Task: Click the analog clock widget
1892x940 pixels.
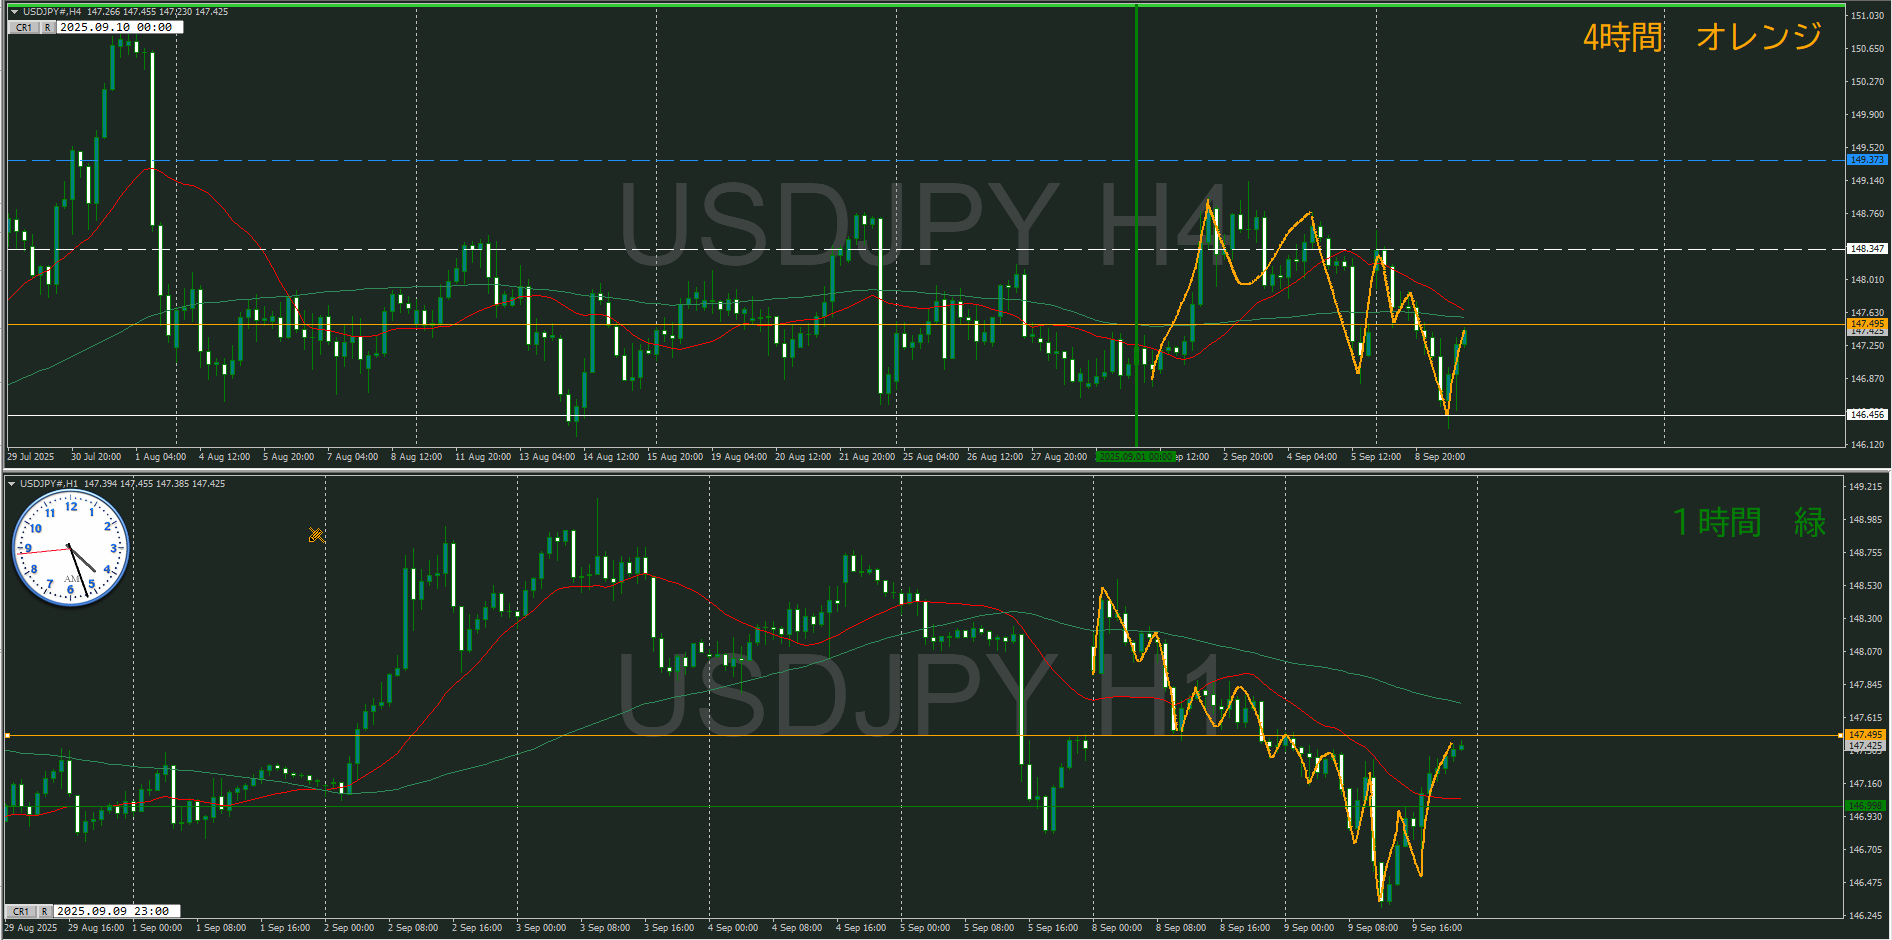Action: 71,548
